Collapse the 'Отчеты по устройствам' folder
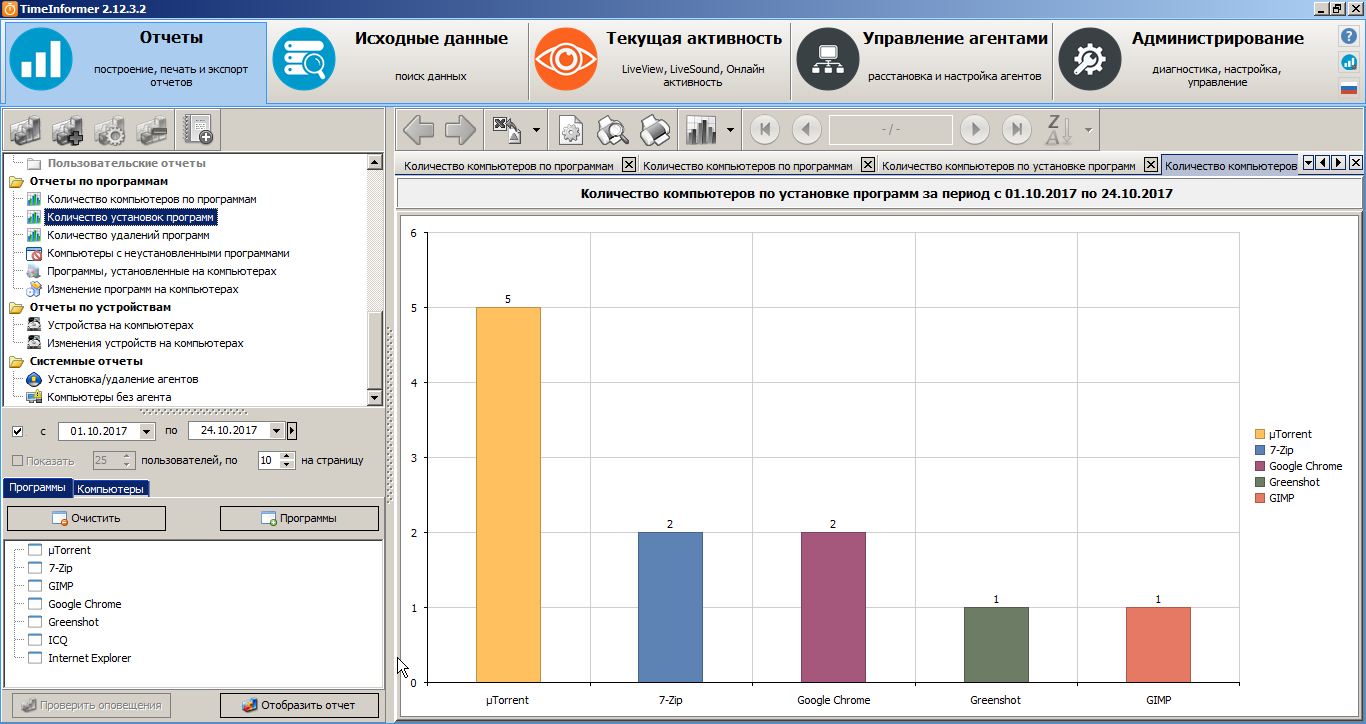The height and width of the screenshot is (724, 1366). coord(16,307)
